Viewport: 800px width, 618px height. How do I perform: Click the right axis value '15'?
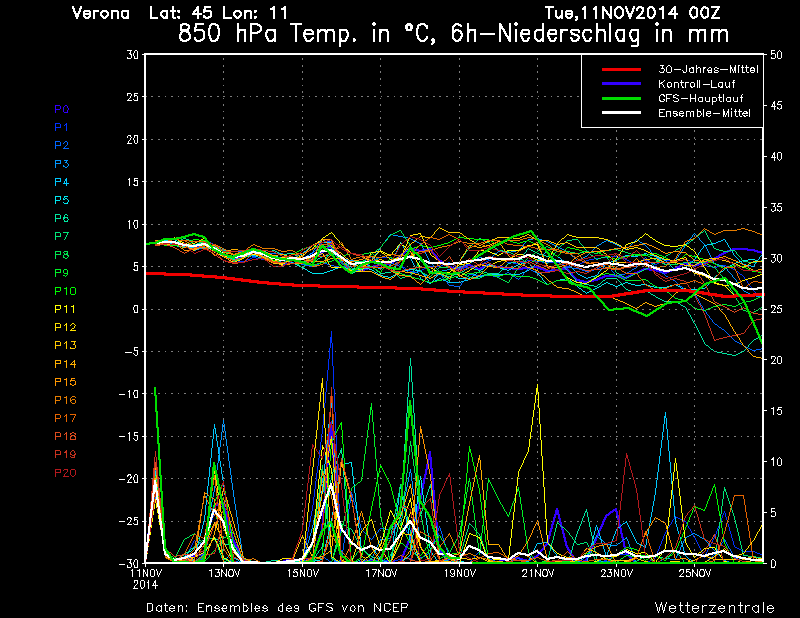(776, 411)
